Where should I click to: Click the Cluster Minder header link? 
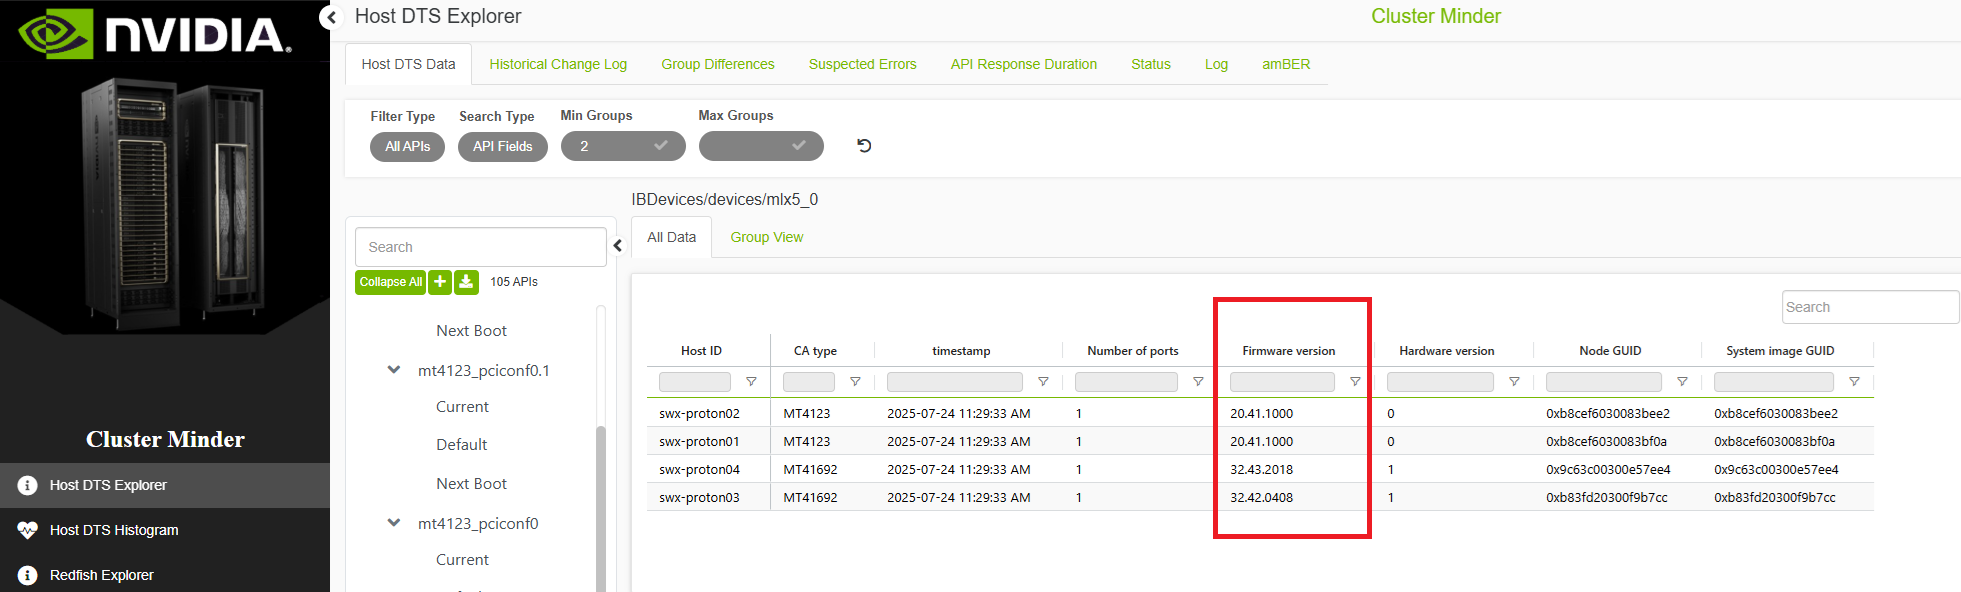pyautogui.click(x=1435, y=16)
